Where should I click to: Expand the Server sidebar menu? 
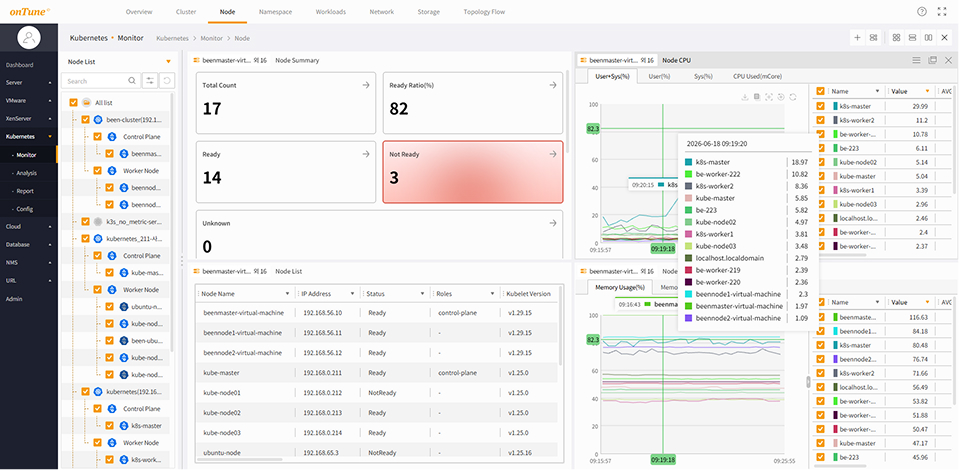point(50,83)
